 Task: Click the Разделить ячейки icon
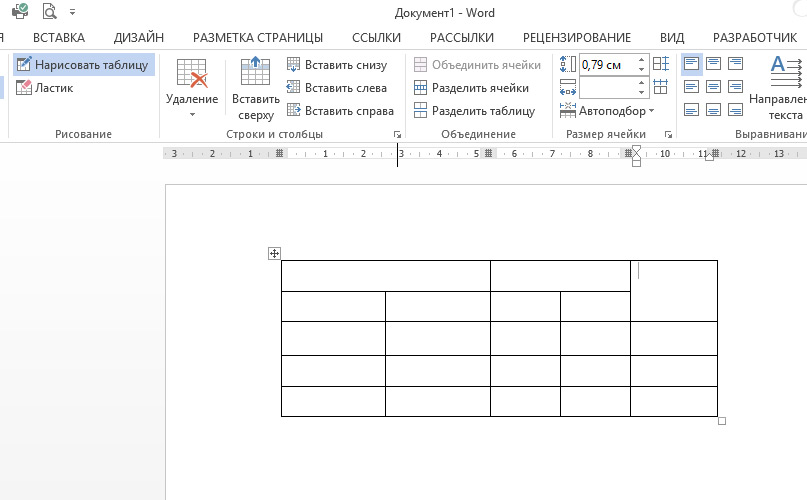(420, 88)
